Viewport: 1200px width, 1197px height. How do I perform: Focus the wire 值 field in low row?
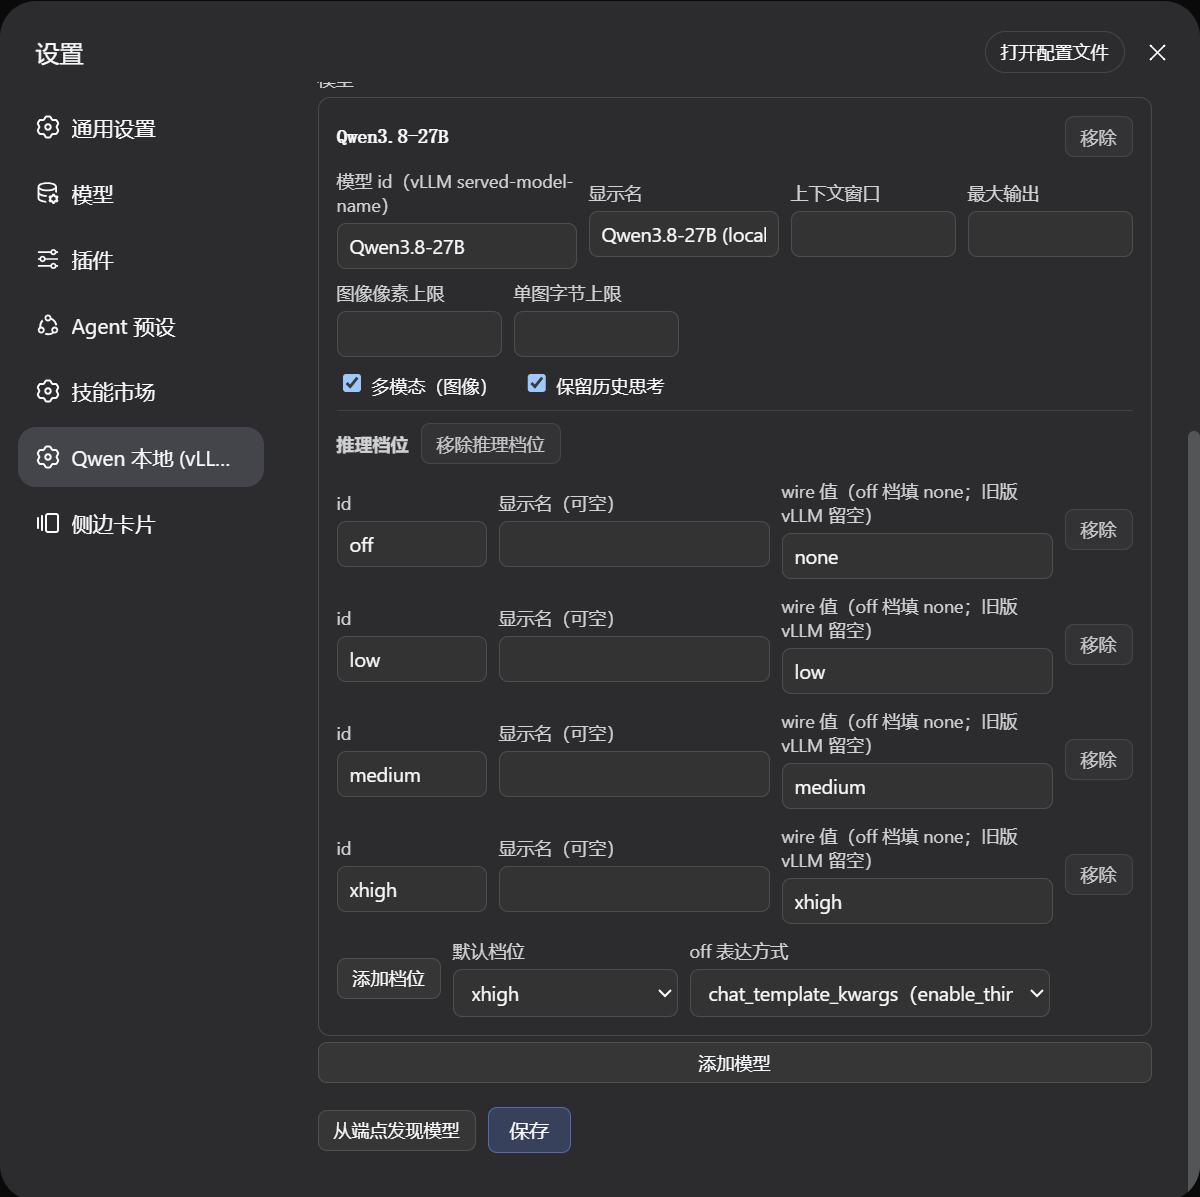(x=917, y=671)
